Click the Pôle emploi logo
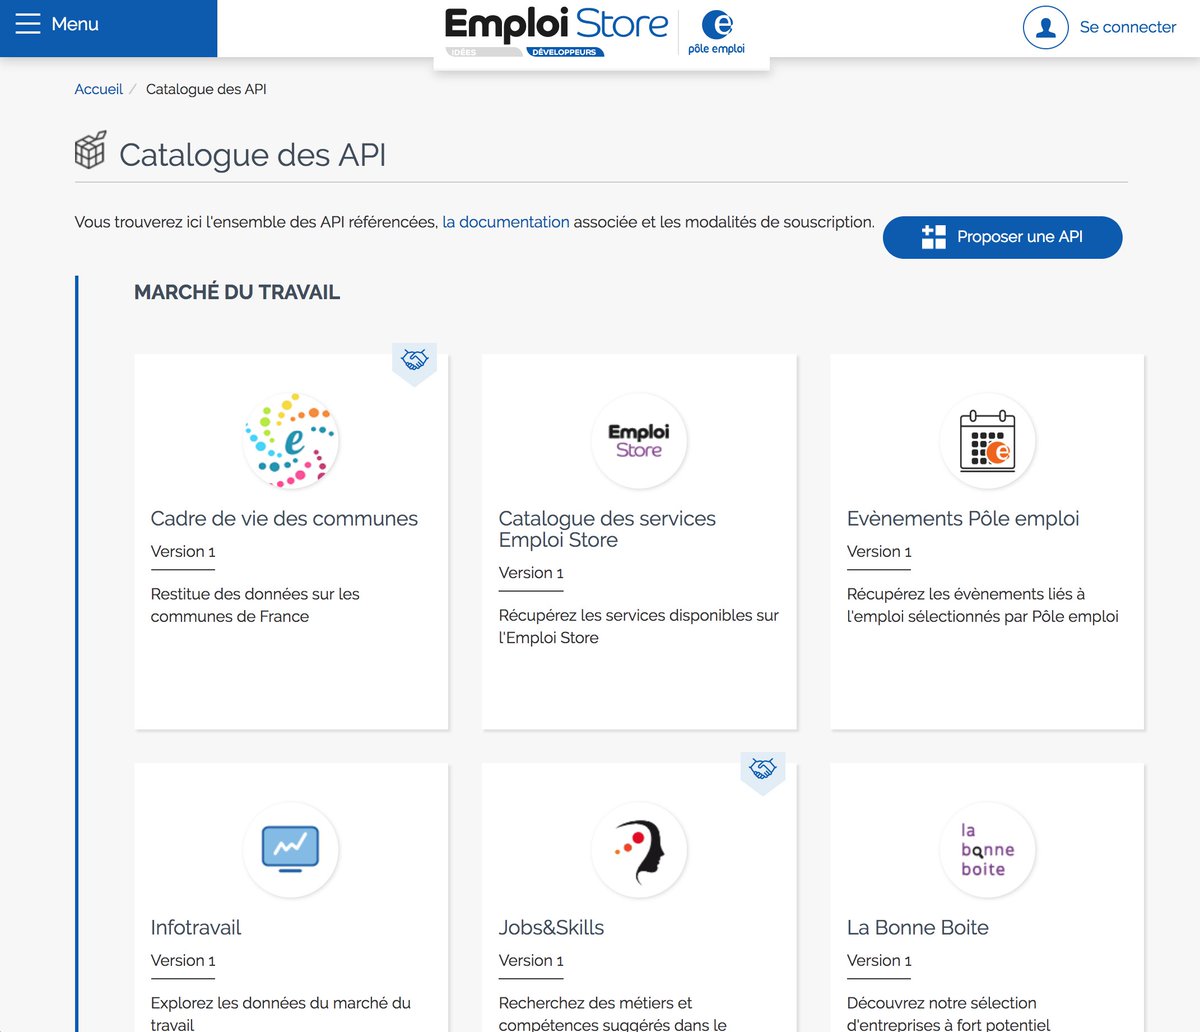The image size is (1200, 1032). tap(717, 32)
